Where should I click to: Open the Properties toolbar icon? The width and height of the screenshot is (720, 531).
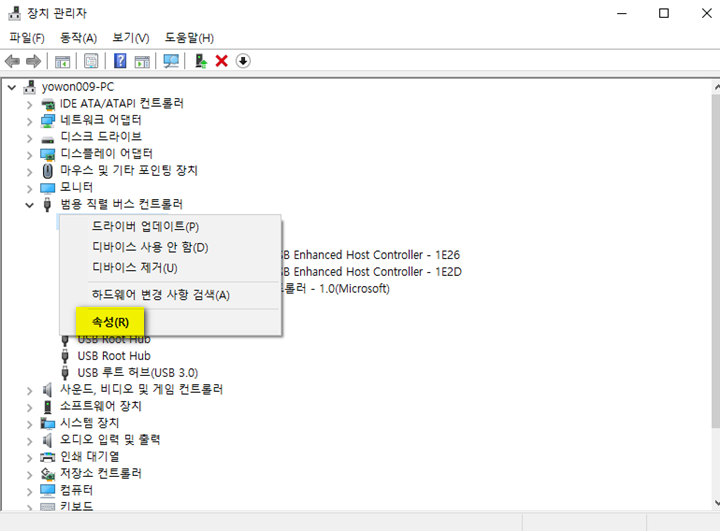click(91, 61)
